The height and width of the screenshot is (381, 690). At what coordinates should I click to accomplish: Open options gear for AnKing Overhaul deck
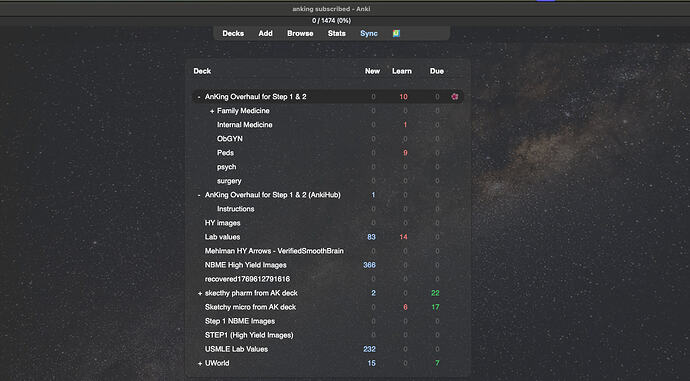tap(455, 96)
